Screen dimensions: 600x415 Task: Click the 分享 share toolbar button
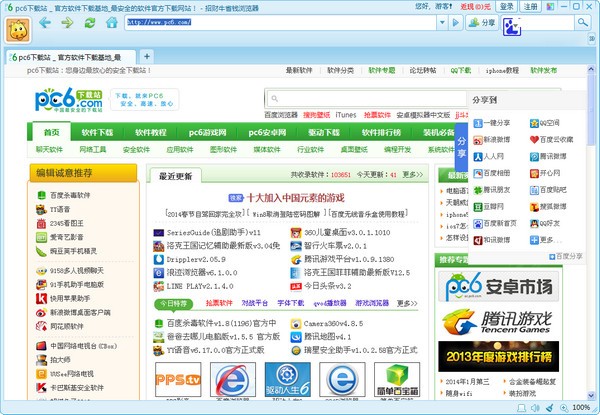(482, 23)
